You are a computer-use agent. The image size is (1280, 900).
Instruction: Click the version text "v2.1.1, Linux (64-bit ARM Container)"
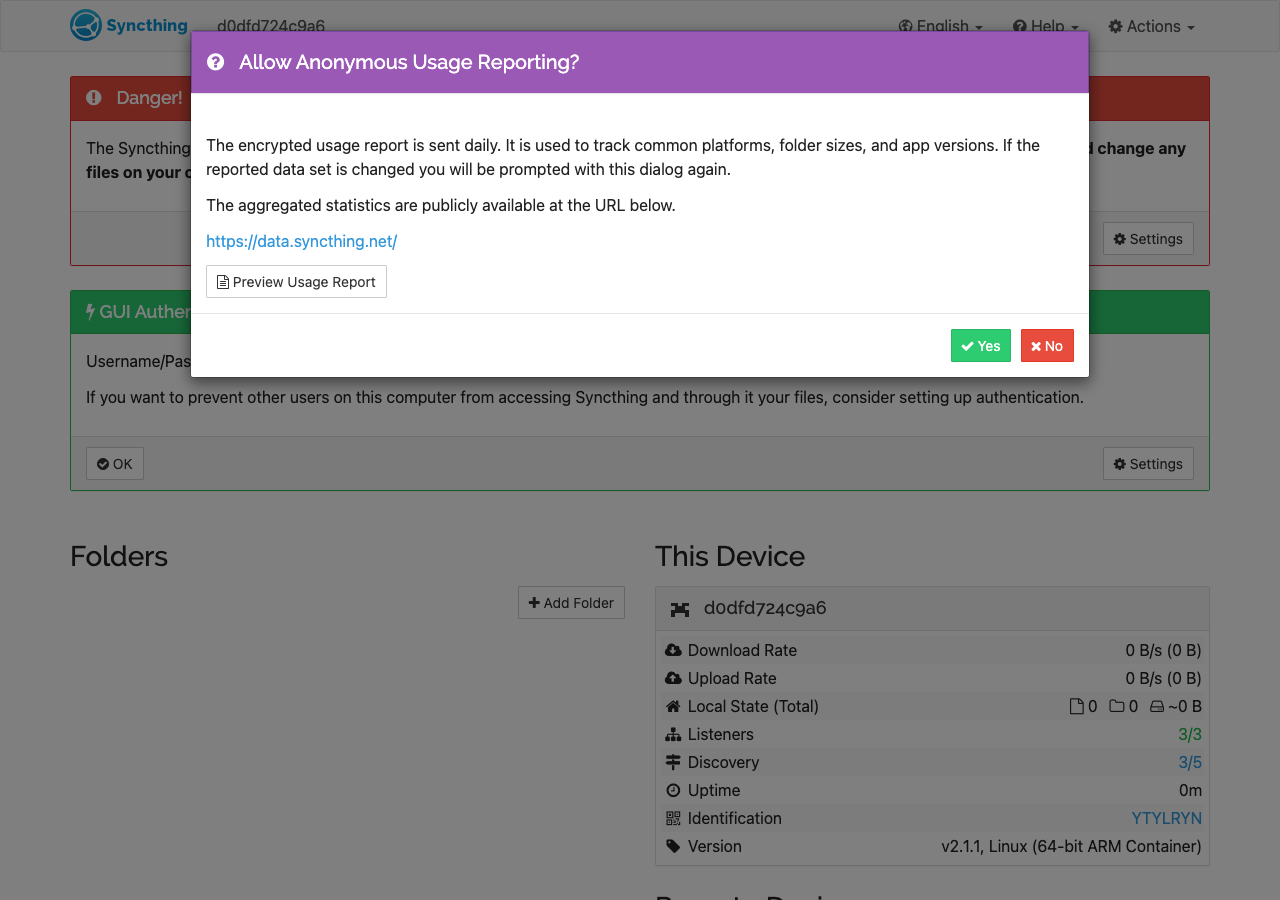[x=1071, y=846]
